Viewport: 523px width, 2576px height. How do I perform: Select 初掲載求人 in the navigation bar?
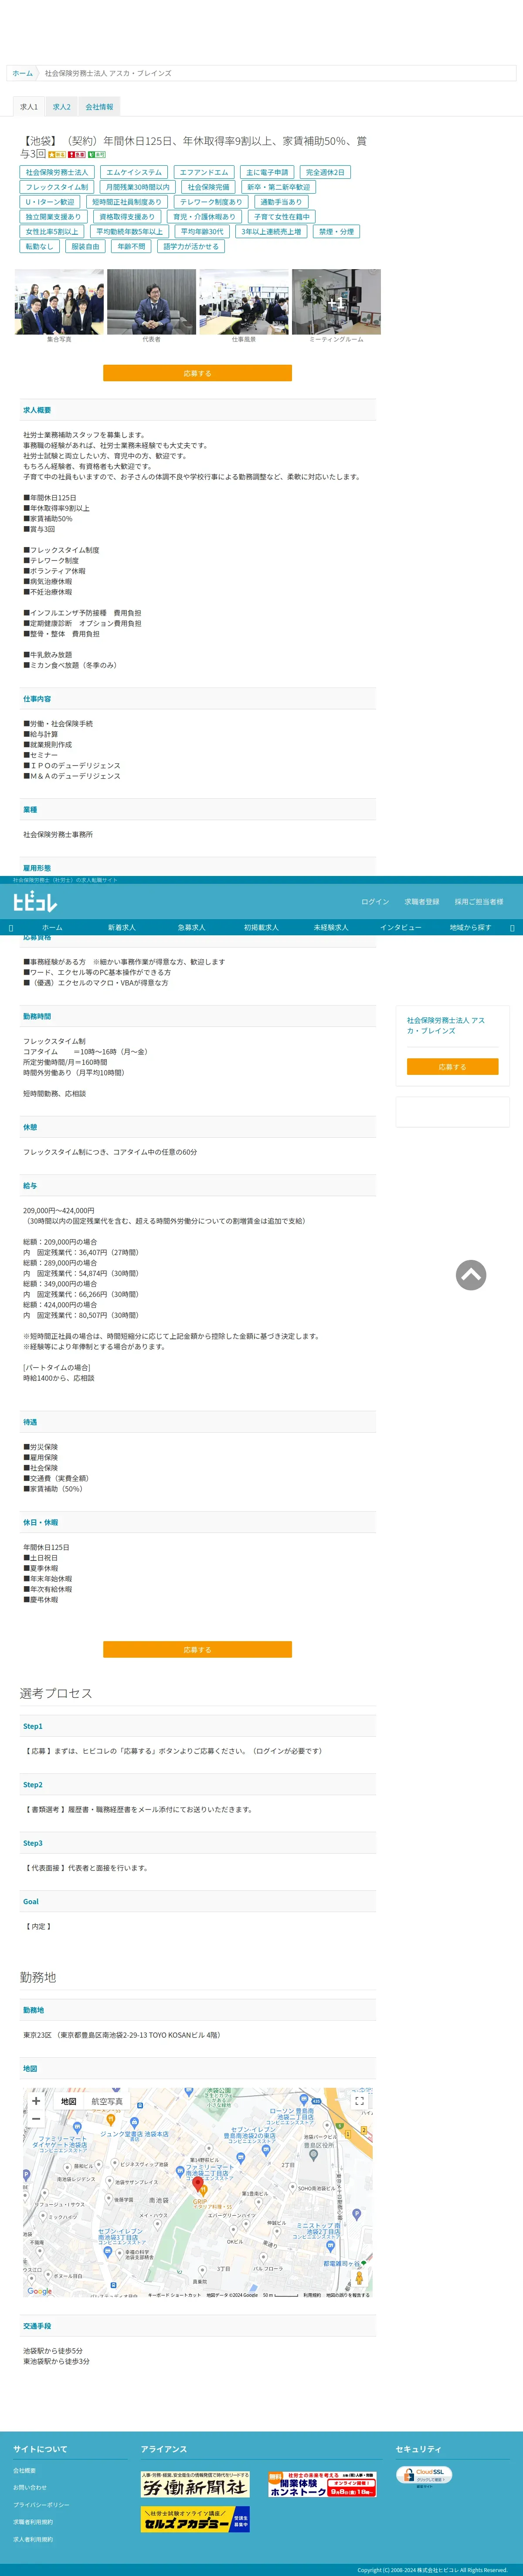point(261,928)
